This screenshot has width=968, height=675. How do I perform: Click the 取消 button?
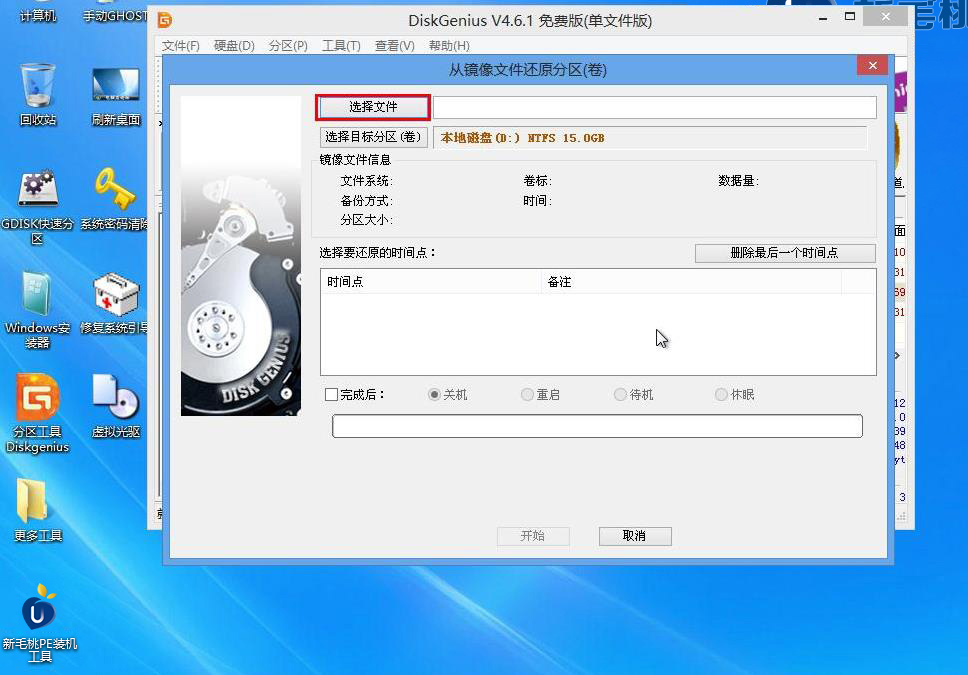coord(635,536)
